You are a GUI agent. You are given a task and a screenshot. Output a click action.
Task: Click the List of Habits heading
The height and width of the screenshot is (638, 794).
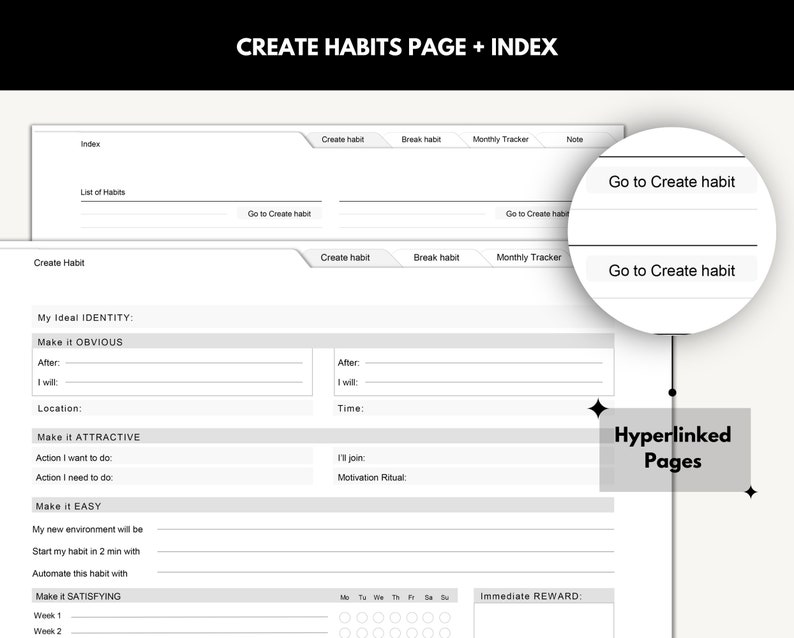[103, 192]
